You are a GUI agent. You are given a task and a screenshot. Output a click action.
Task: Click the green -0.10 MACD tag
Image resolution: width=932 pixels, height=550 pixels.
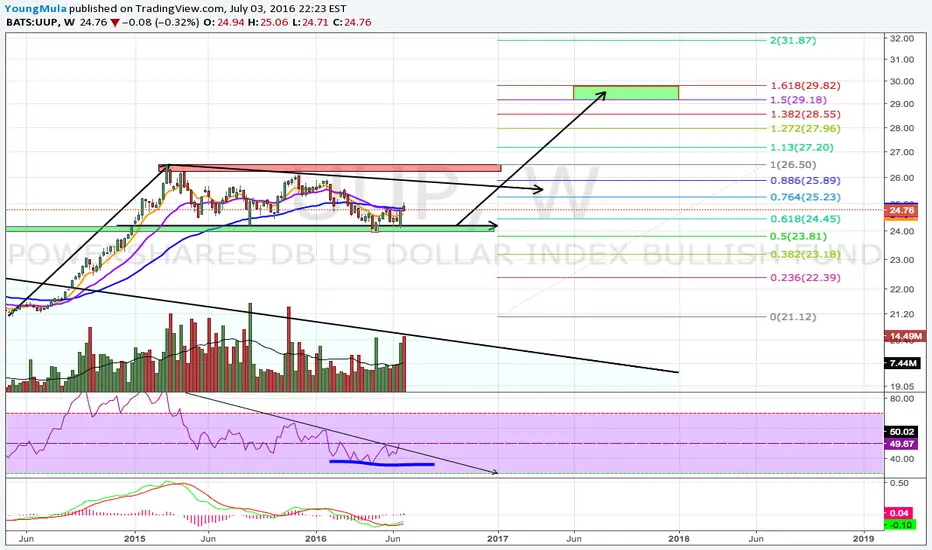[899, 525]
